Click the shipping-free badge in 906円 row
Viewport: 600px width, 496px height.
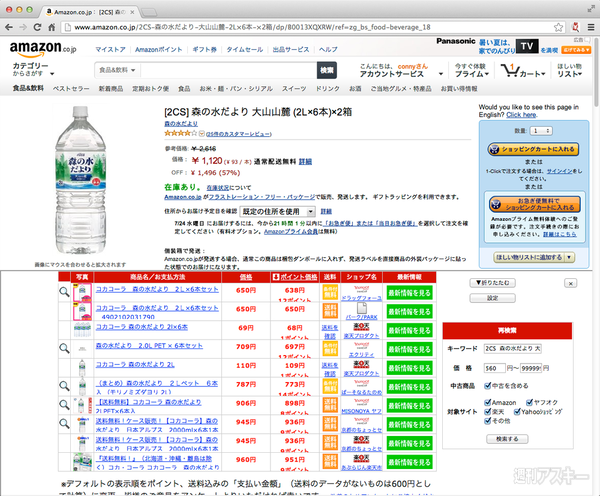click(x=330, y=405)
